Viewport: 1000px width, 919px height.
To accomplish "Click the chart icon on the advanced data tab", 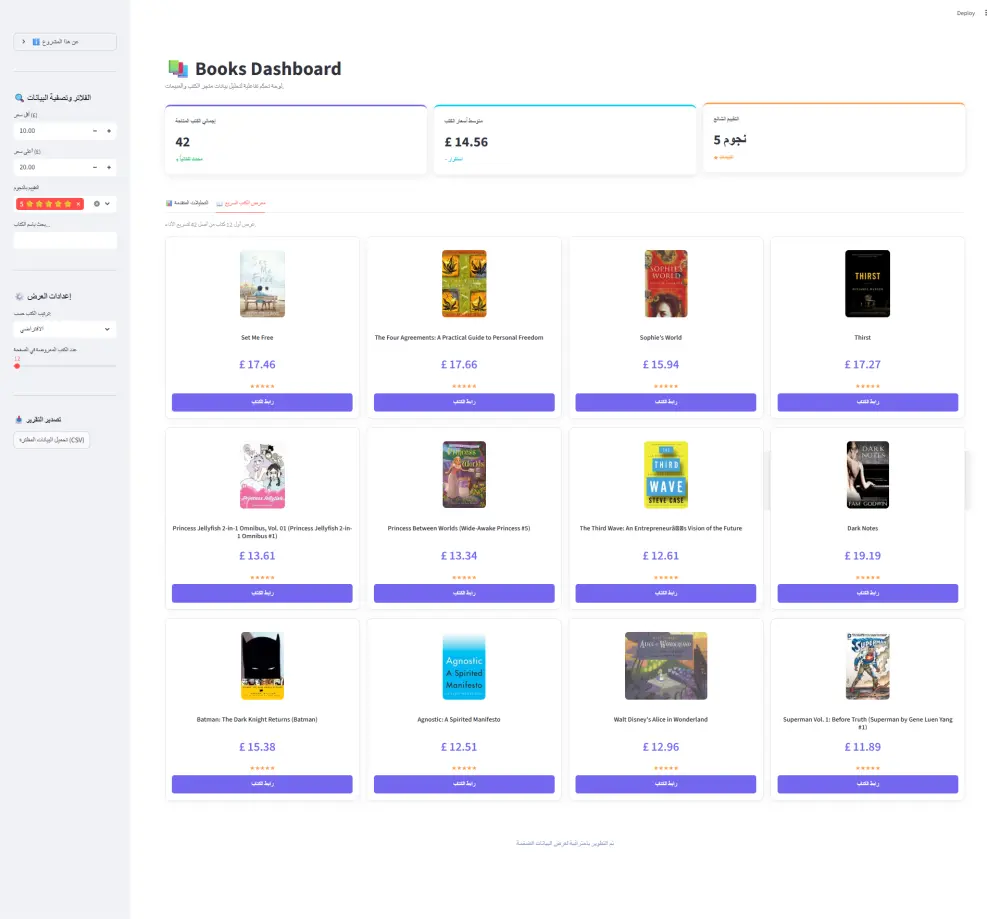I will (x=168, y=202).
